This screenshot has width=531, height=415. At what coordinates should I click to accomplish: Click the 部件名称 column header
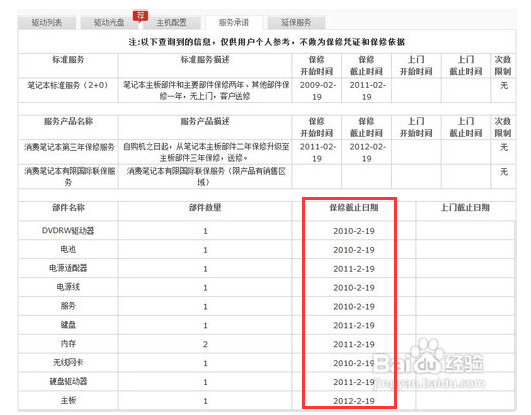(68, 208)
